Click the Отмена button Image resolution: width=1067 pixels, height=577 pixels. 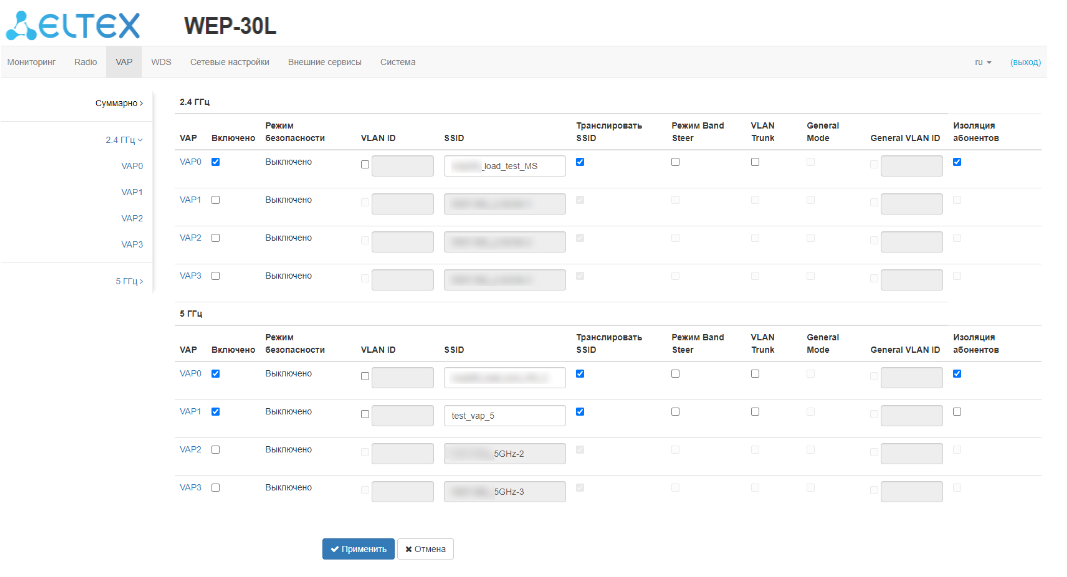pyautogui.click(x=425, y=549)
